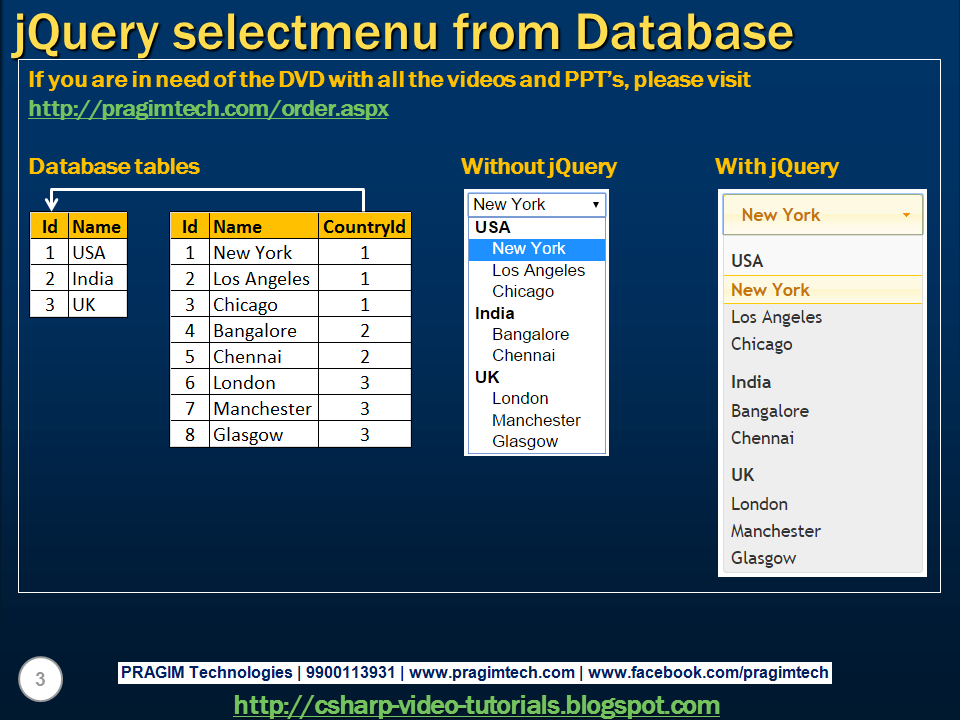Screen dimensions: 960x720
Task: Select Manchester in the plain dropdown list
Action: tap(537, 420)
